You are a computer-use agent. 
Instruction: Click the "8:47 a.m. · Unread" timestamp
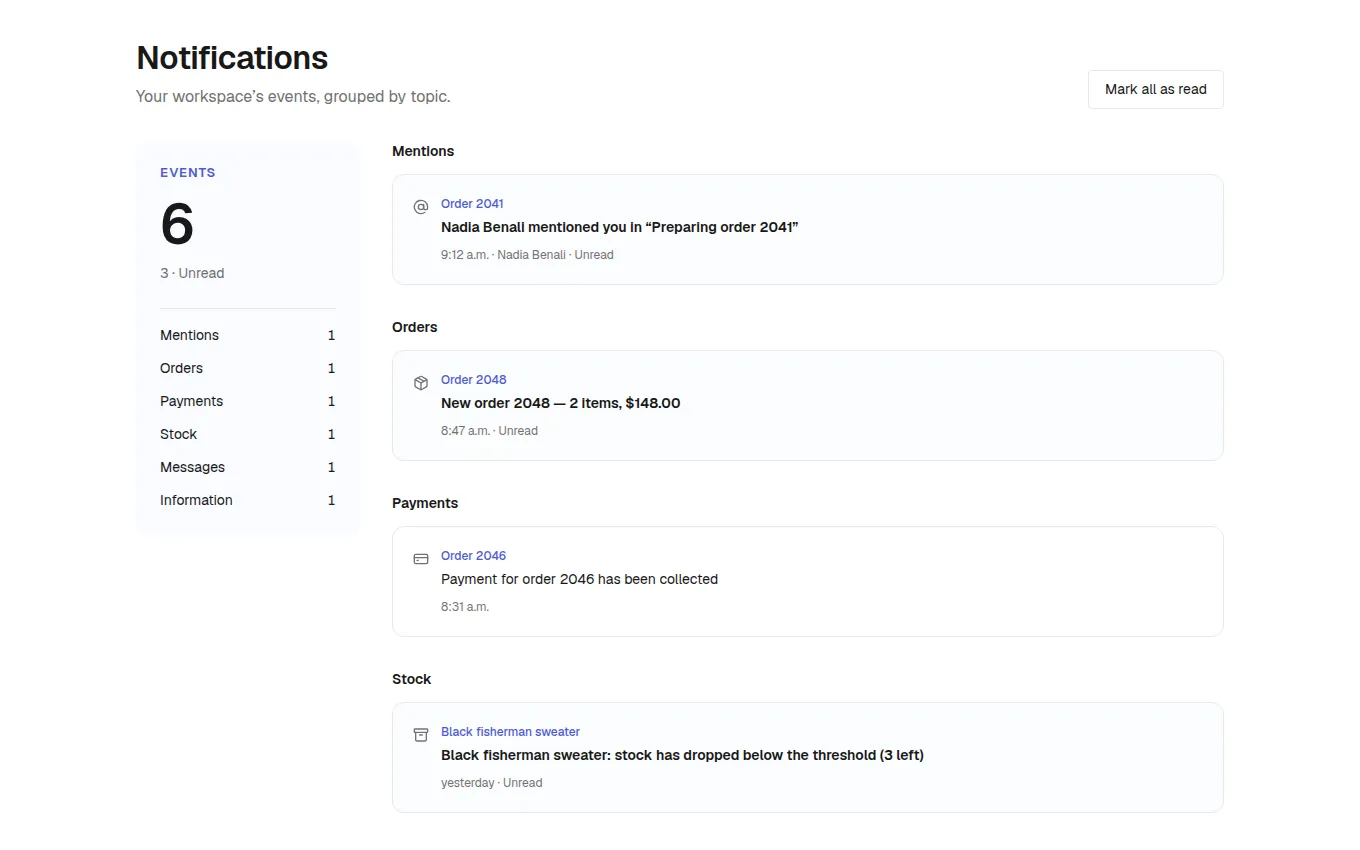489,431
